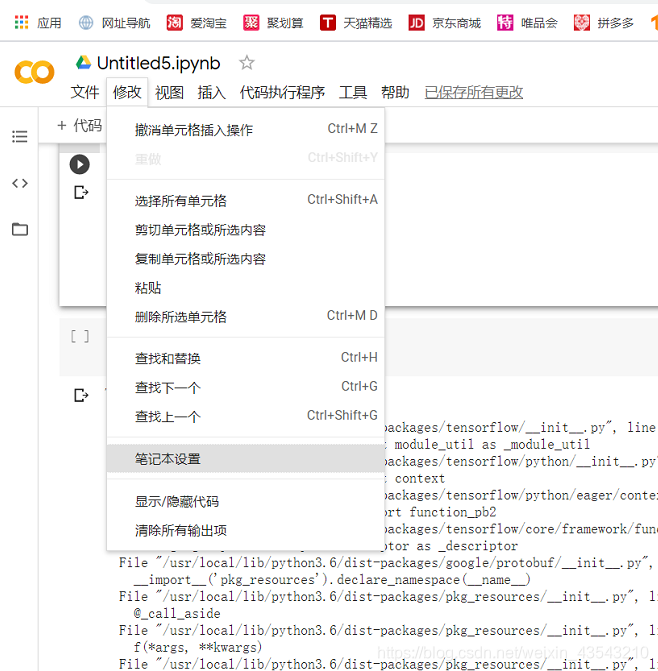Open 笔记本设置
The width and height of the screenshot is (658, 671).
(246, 459)
